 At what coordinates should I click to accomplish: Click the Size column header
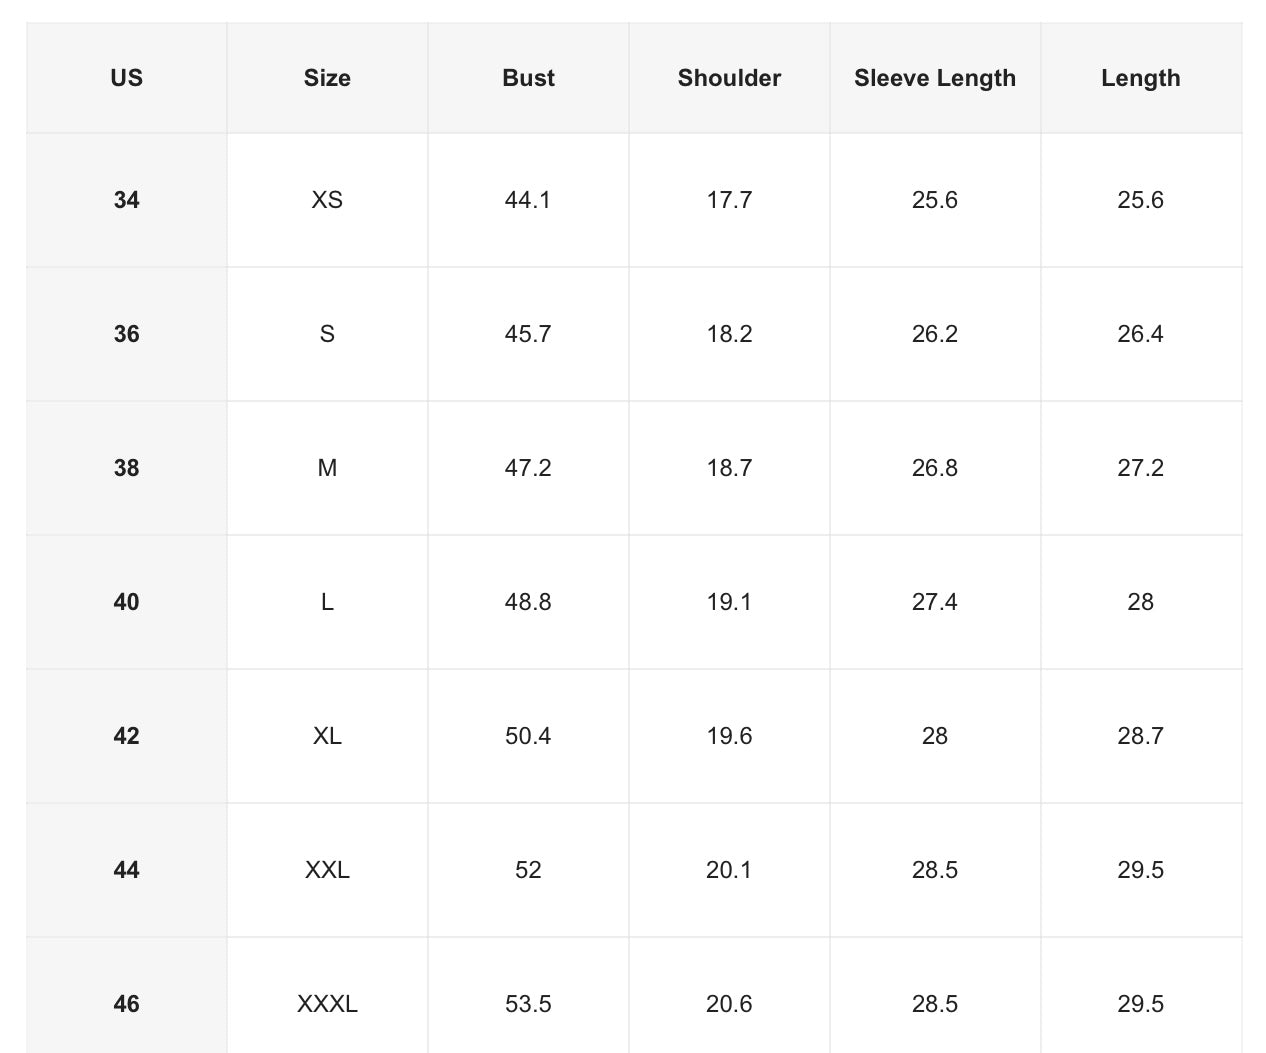327,78
